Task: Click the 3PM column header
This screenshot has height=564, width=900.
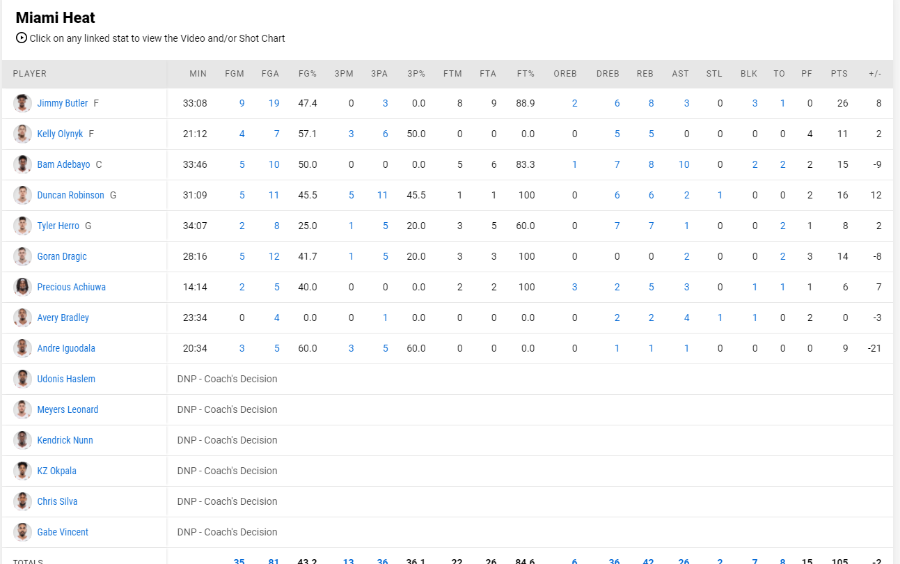Action: (x=344, y=73)
